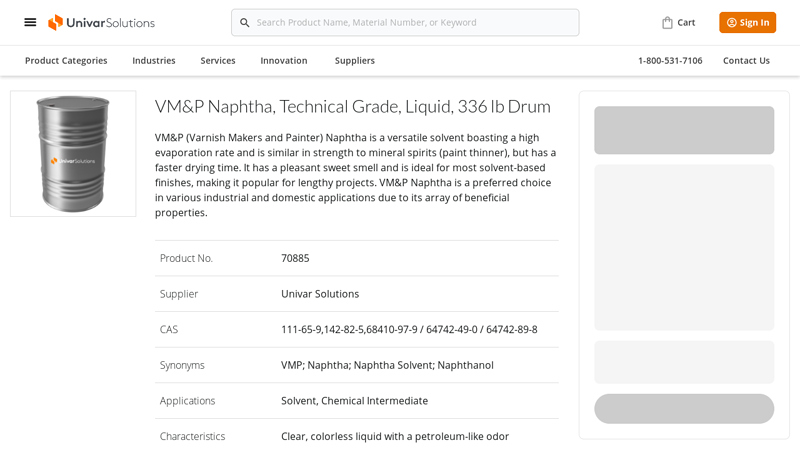Viewport: 800px width, 450px height.
Task: Click the CAS numbers value
Action: (x=409, y=330)
